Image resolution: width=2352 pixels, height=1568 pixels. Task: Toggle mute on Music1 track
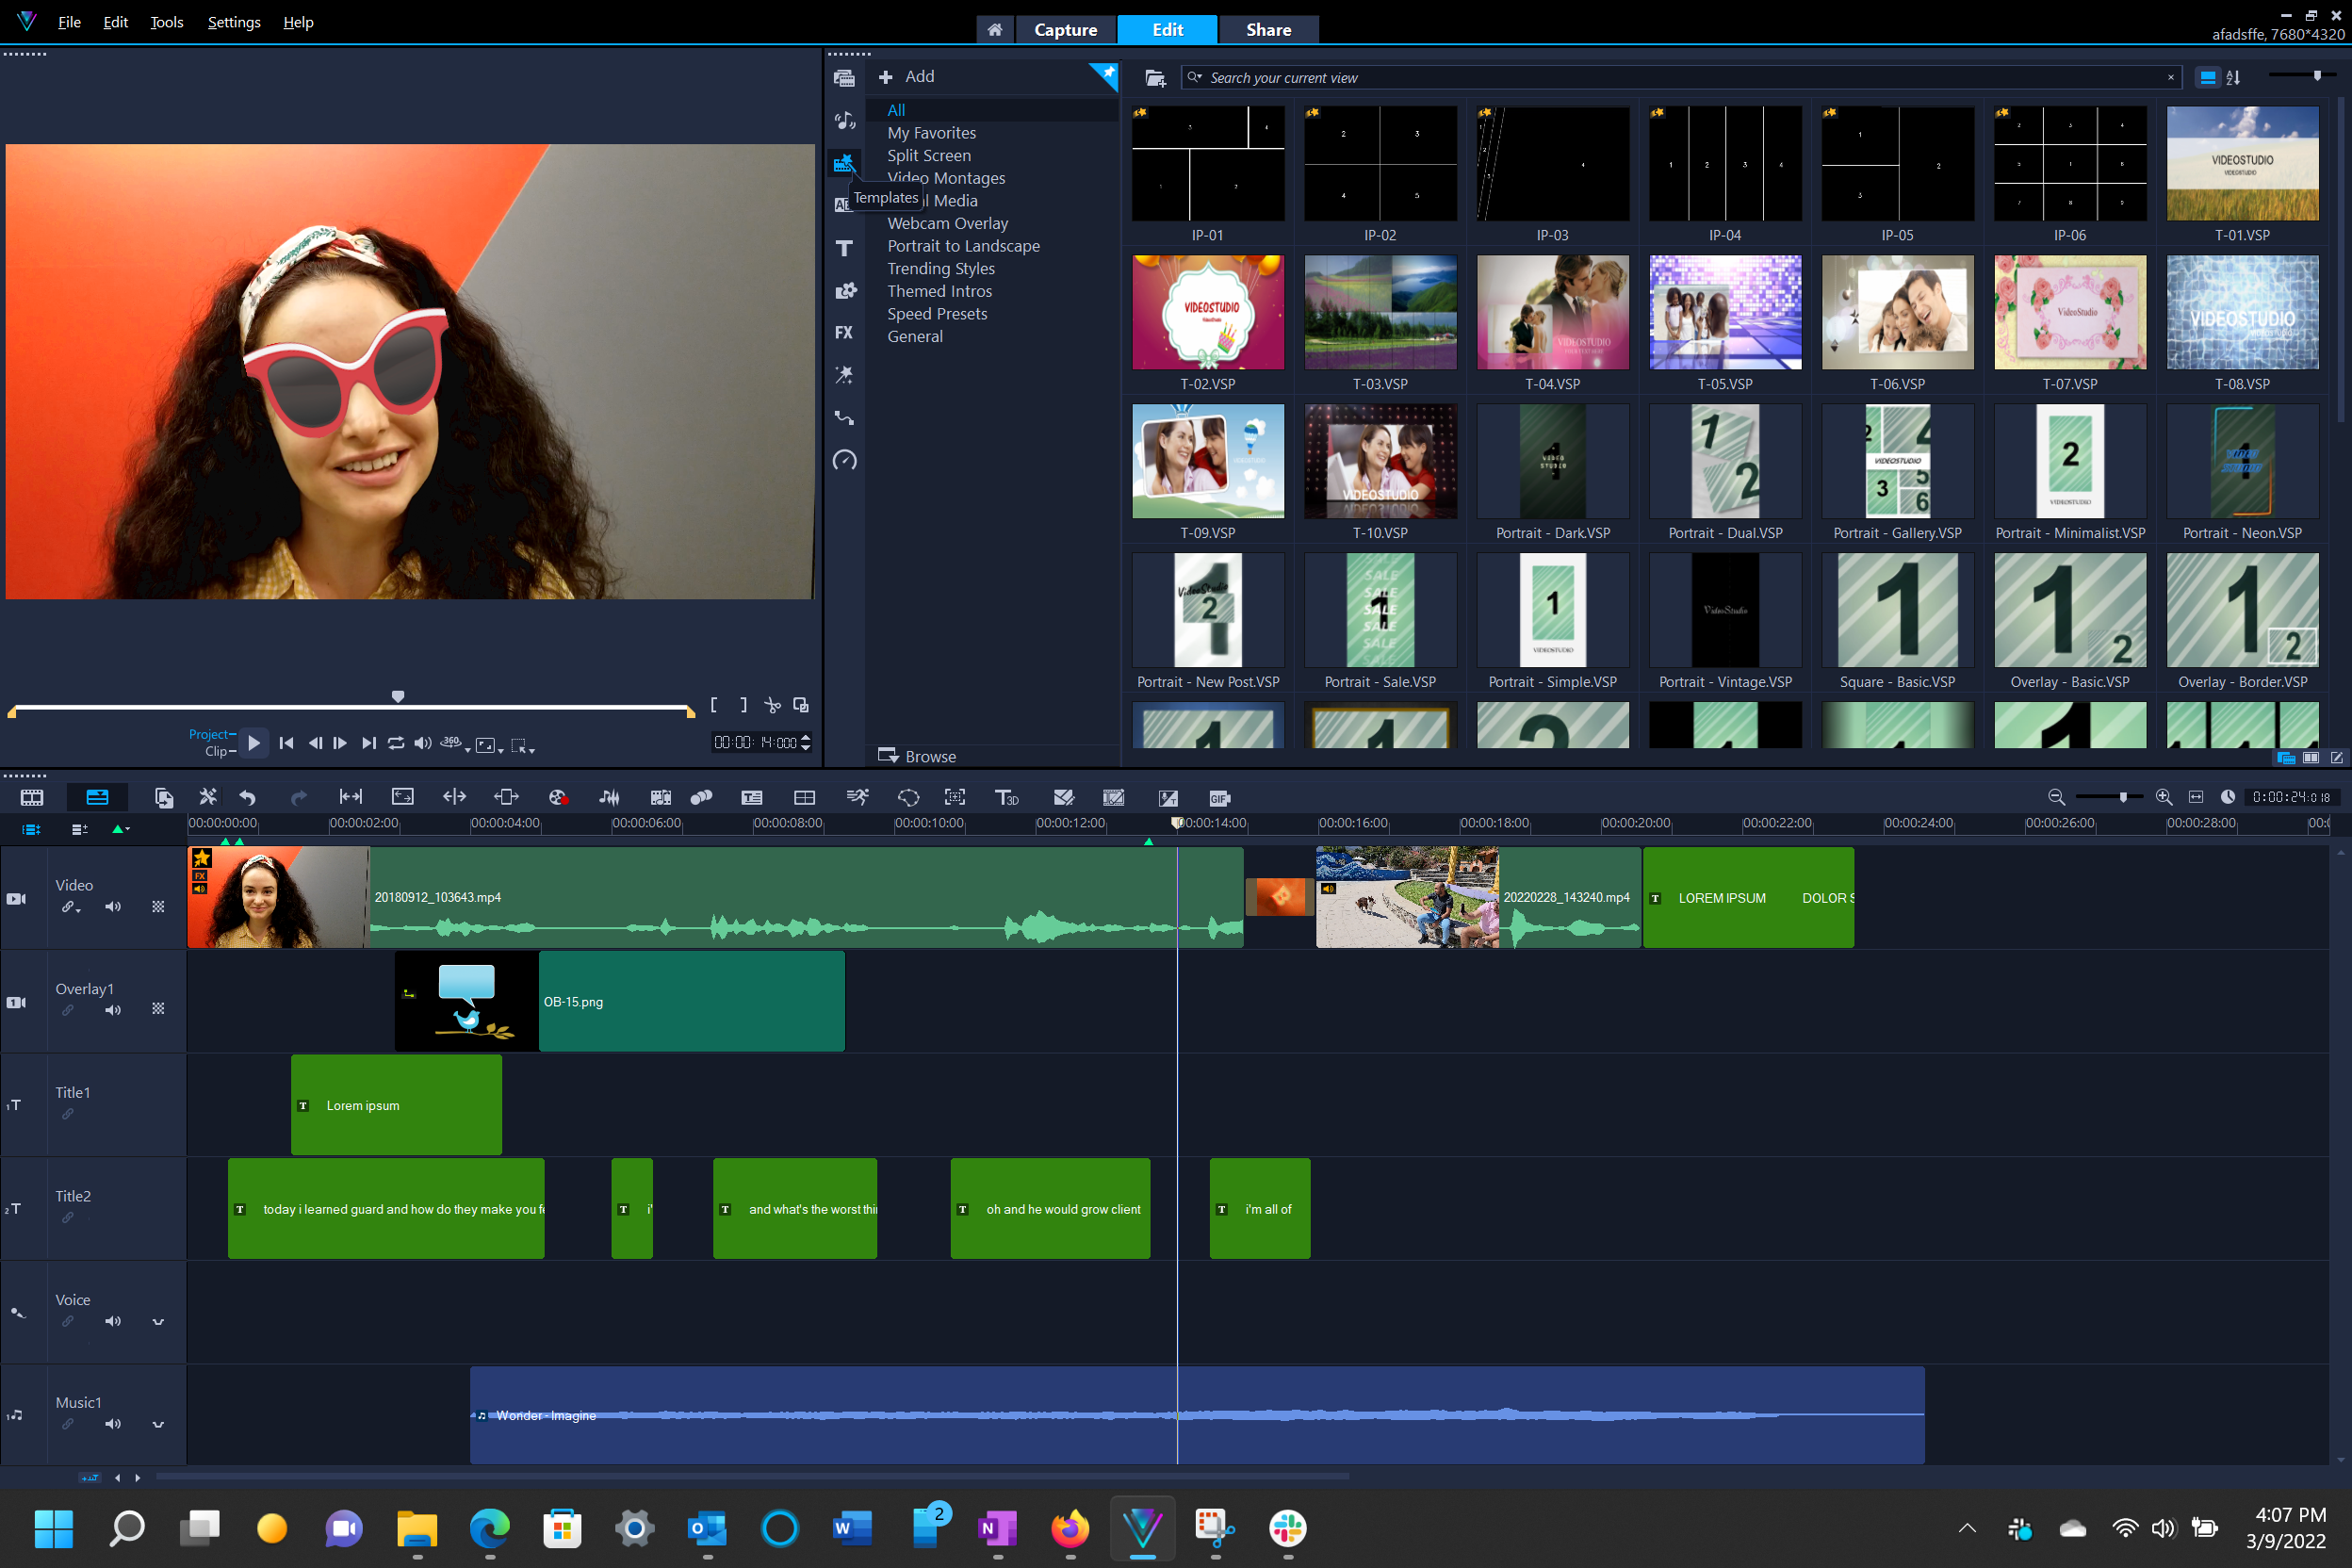pyautogui.click(x=112, y=1427)
